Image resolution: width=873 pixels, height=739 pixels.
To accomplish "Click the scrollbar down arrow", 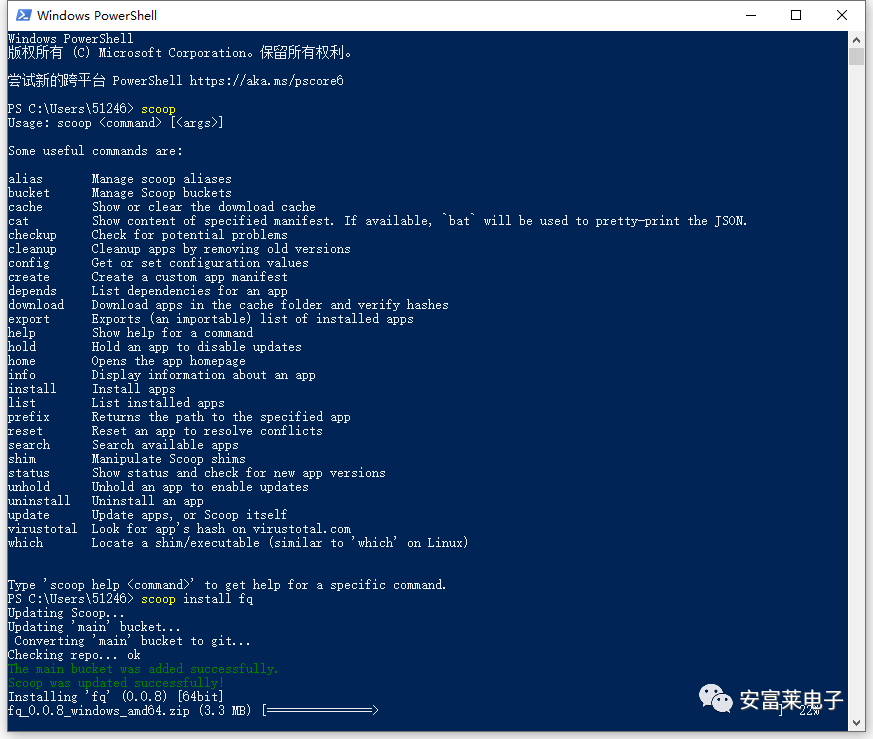I will [x=856, y=723].
